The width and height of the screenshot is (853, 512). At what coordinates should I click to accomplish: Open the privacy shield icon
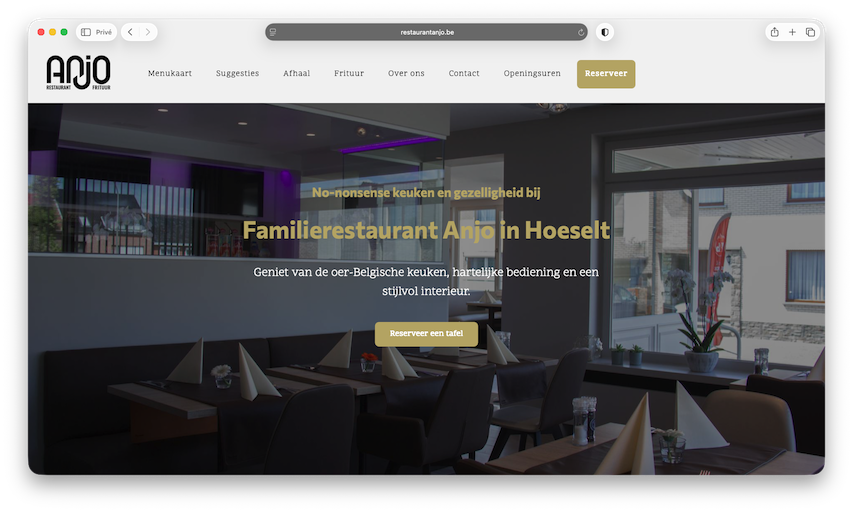(x=604, y=32)
